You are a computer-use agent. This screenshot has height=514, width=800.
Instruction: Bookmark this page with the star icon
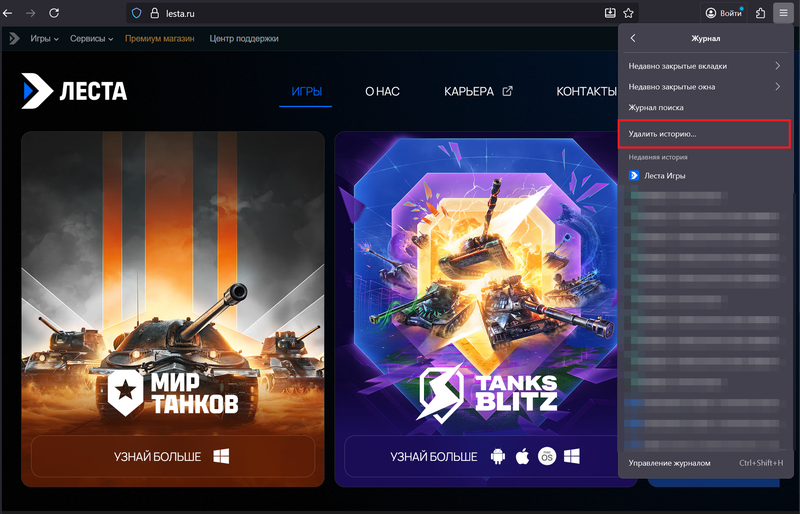coord(629,13)
